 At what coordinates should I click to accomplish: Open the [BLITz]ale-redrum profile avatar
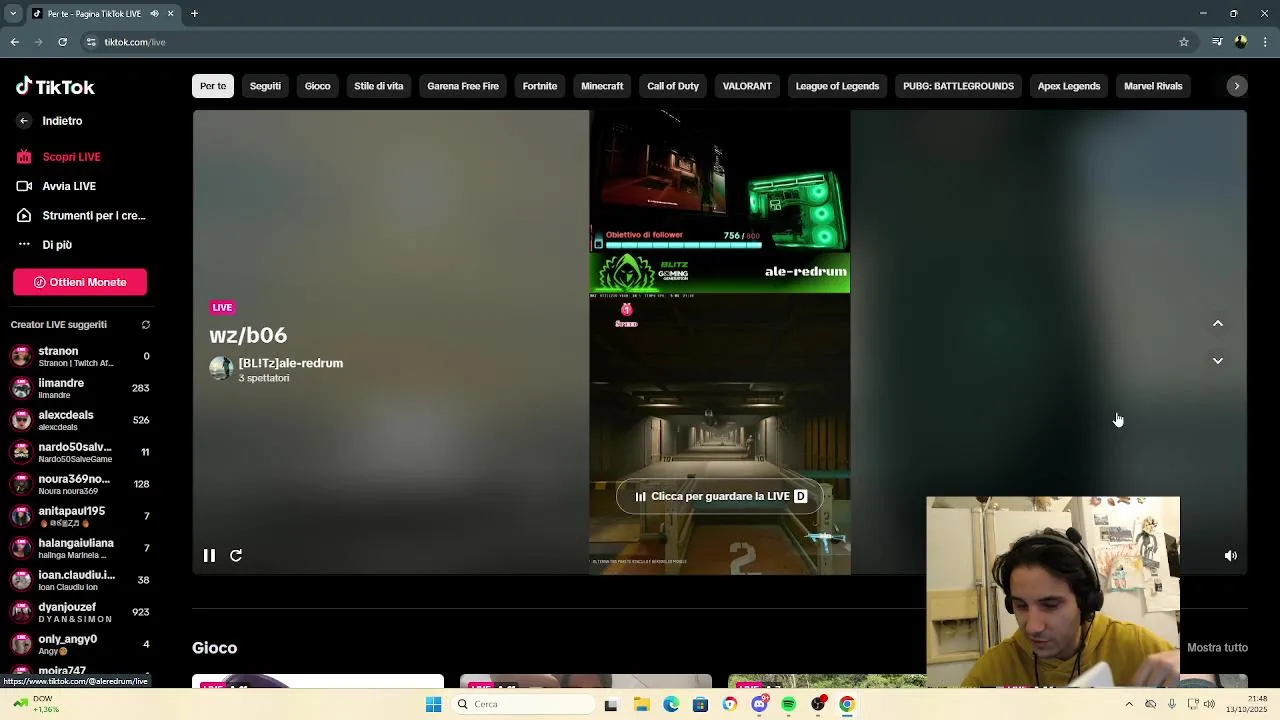[x=221, y=368]
